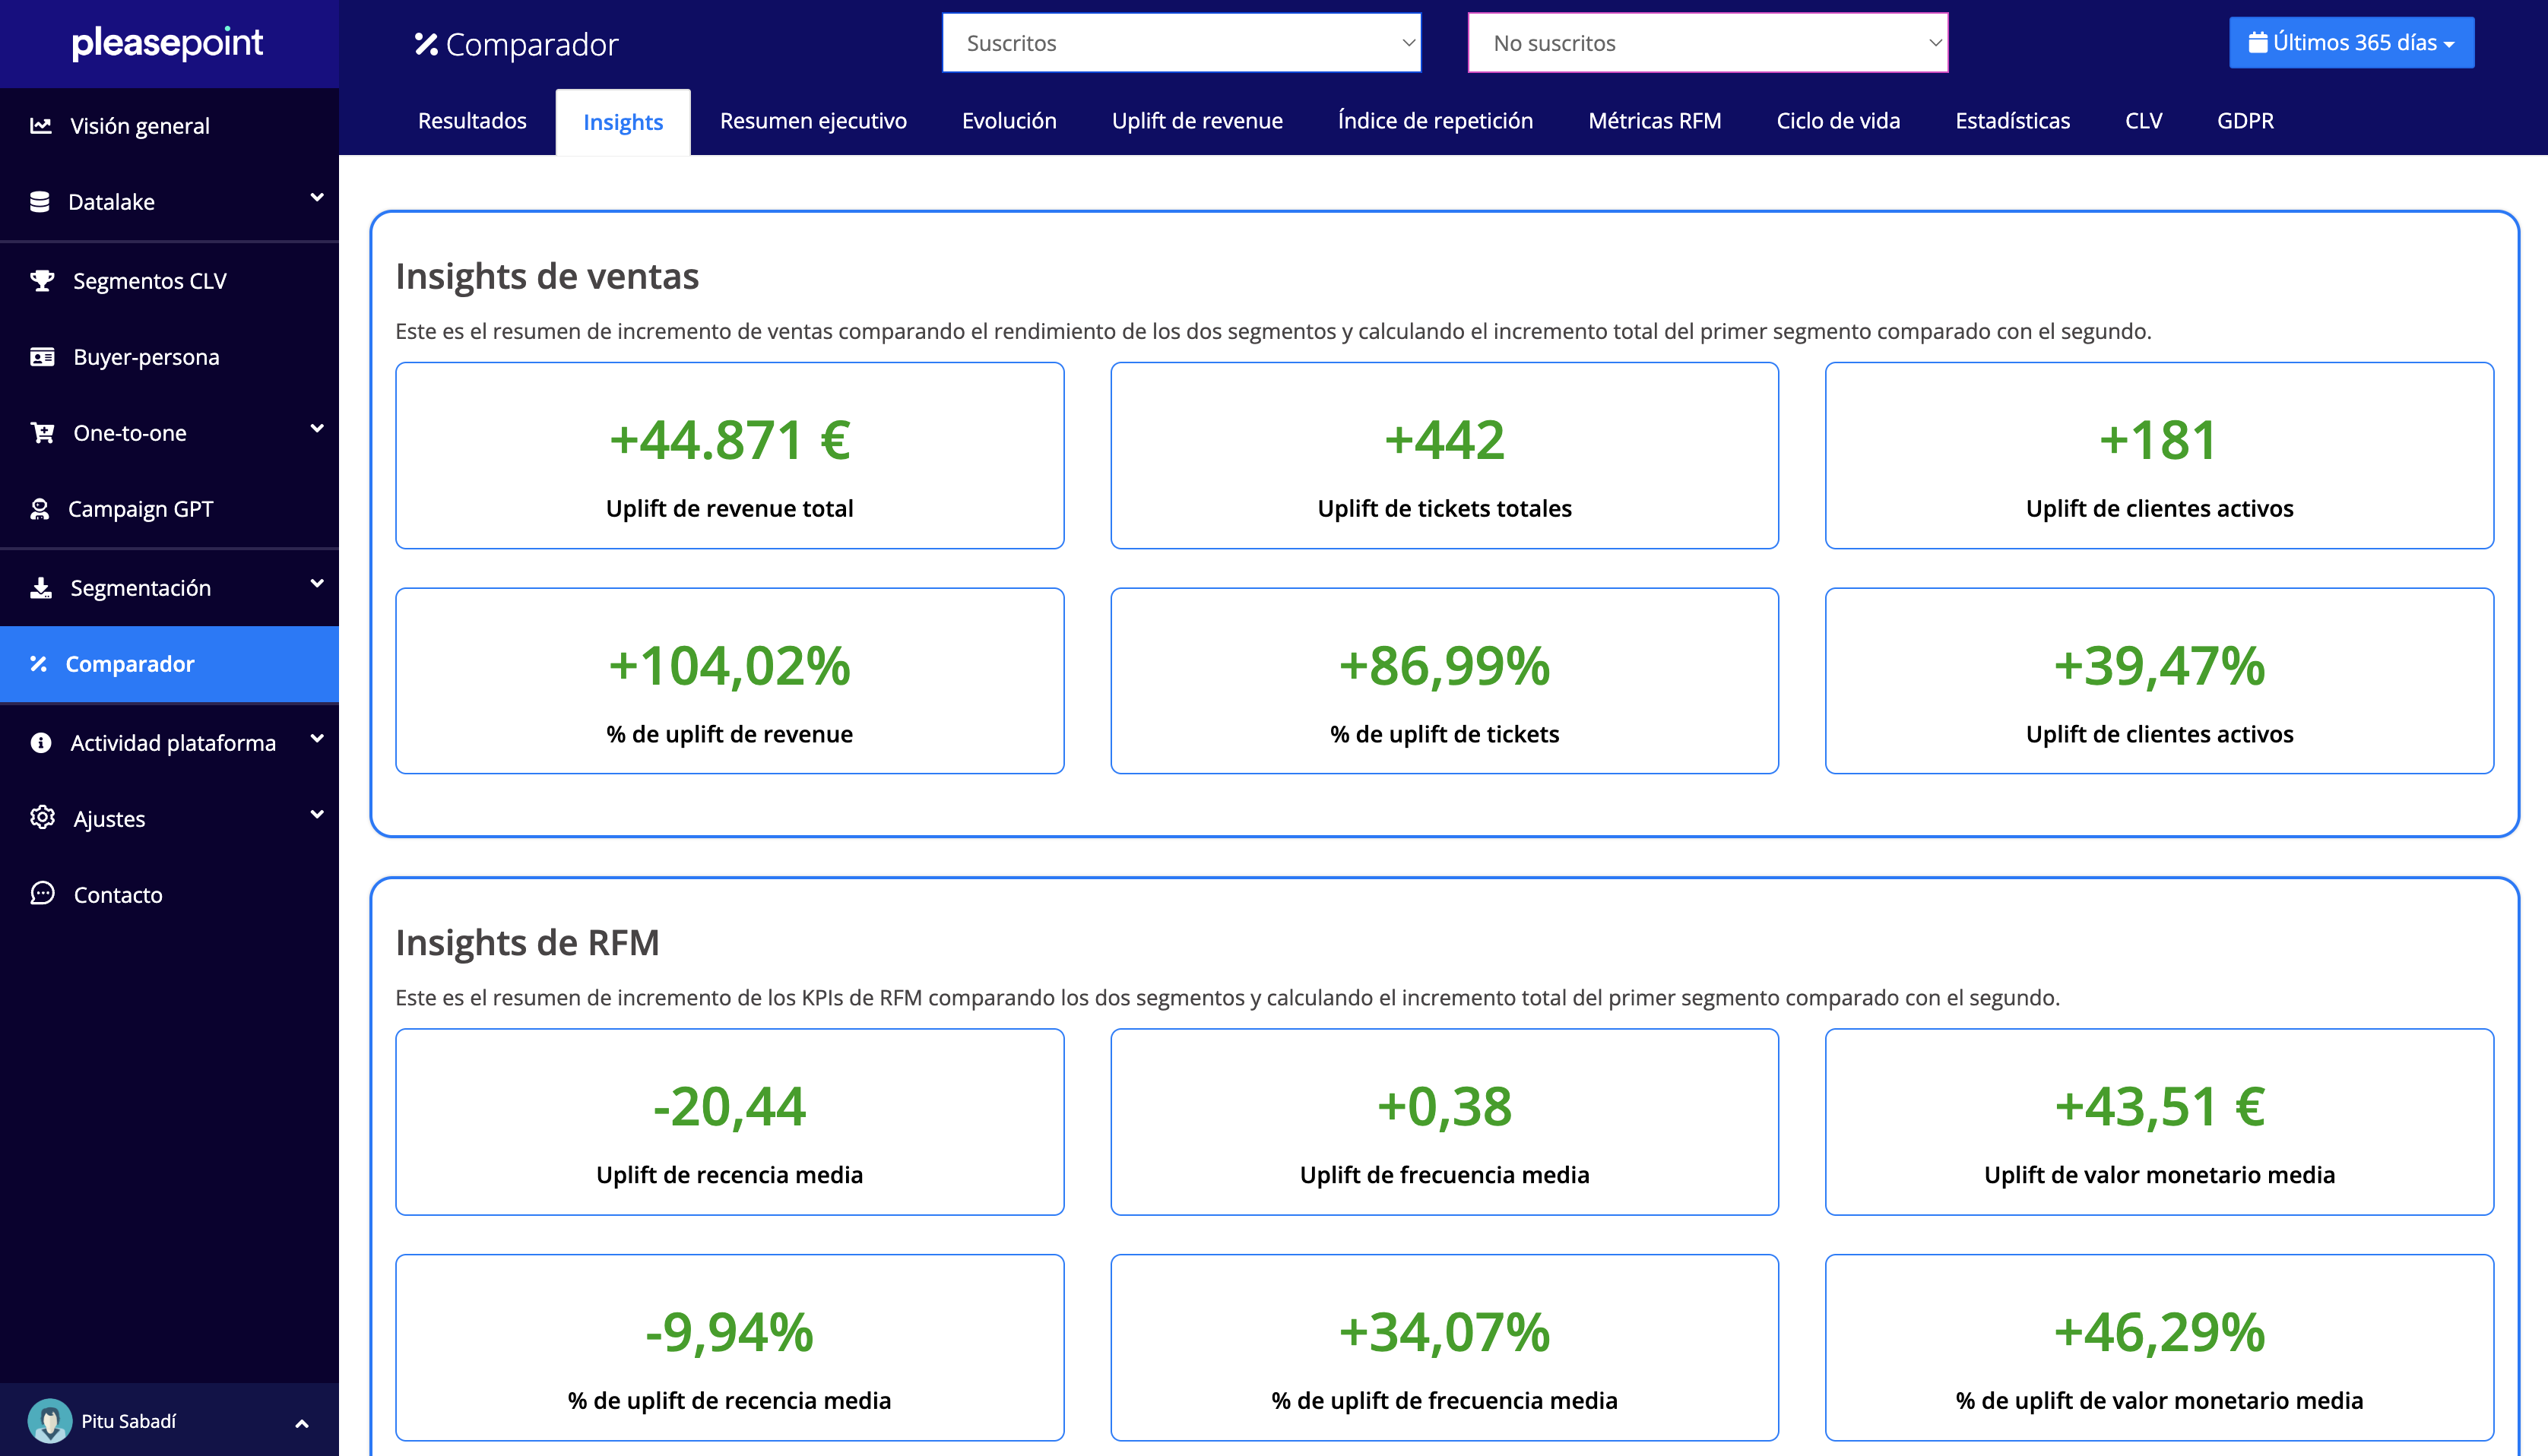Screen dimensions: 2548x1456
Task: Click the One-to-one shopping cart icon
Action: coord(42,433)
